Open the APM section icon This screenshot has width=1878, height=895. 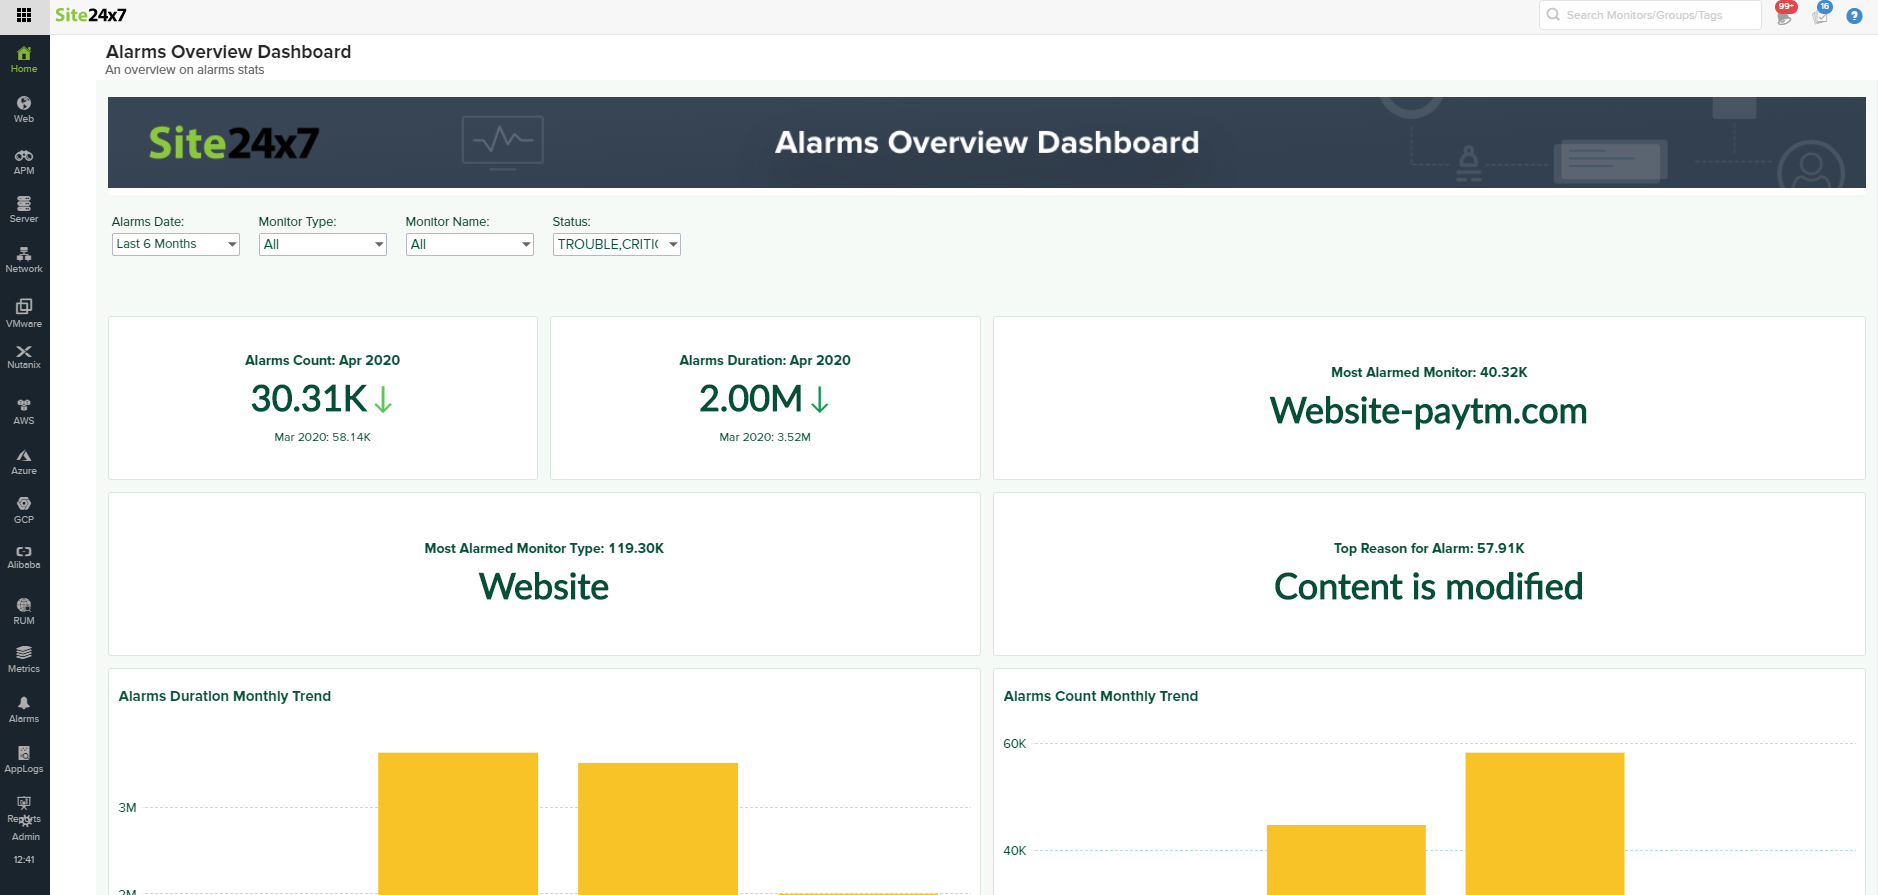click(24, 161)
